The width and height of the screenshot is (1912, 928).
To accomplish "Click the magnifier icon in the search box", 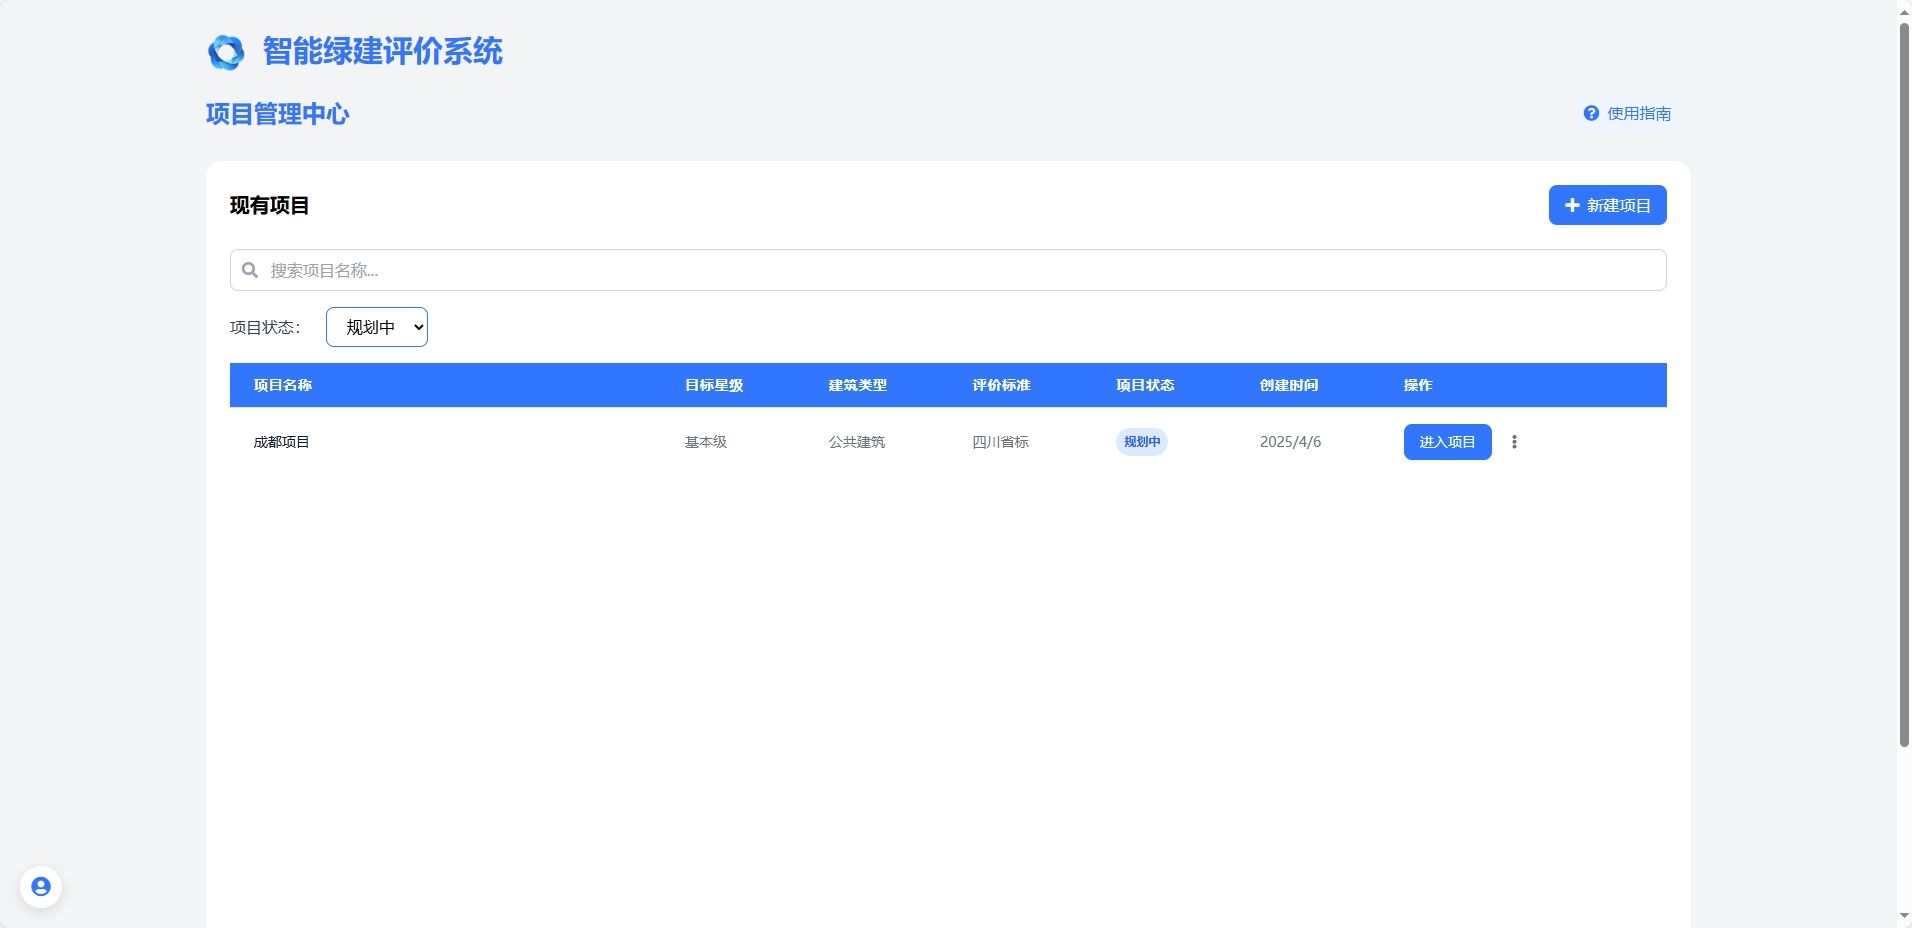I will tap(250, 270).
